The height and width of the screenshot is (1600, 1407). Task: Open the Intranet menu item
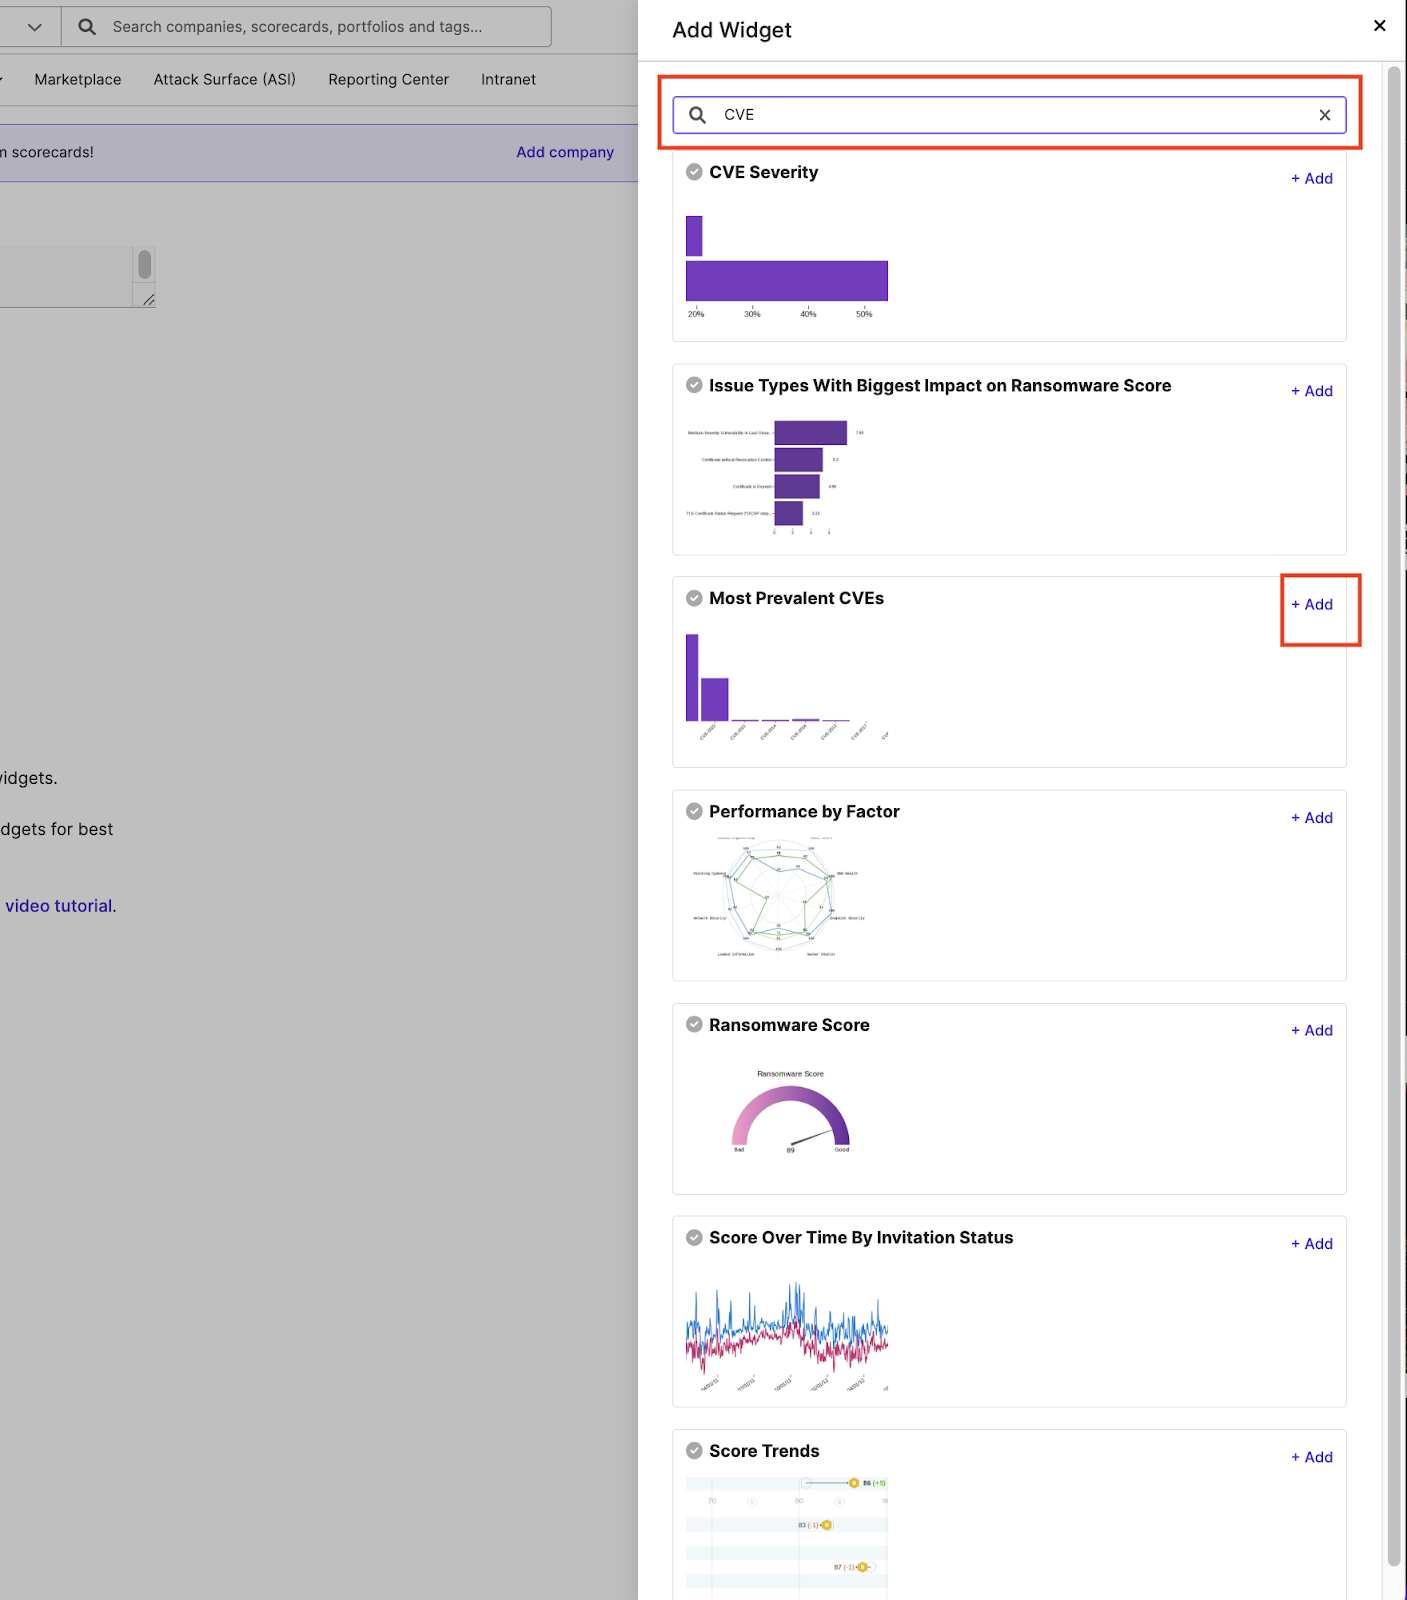pos(508,79)
